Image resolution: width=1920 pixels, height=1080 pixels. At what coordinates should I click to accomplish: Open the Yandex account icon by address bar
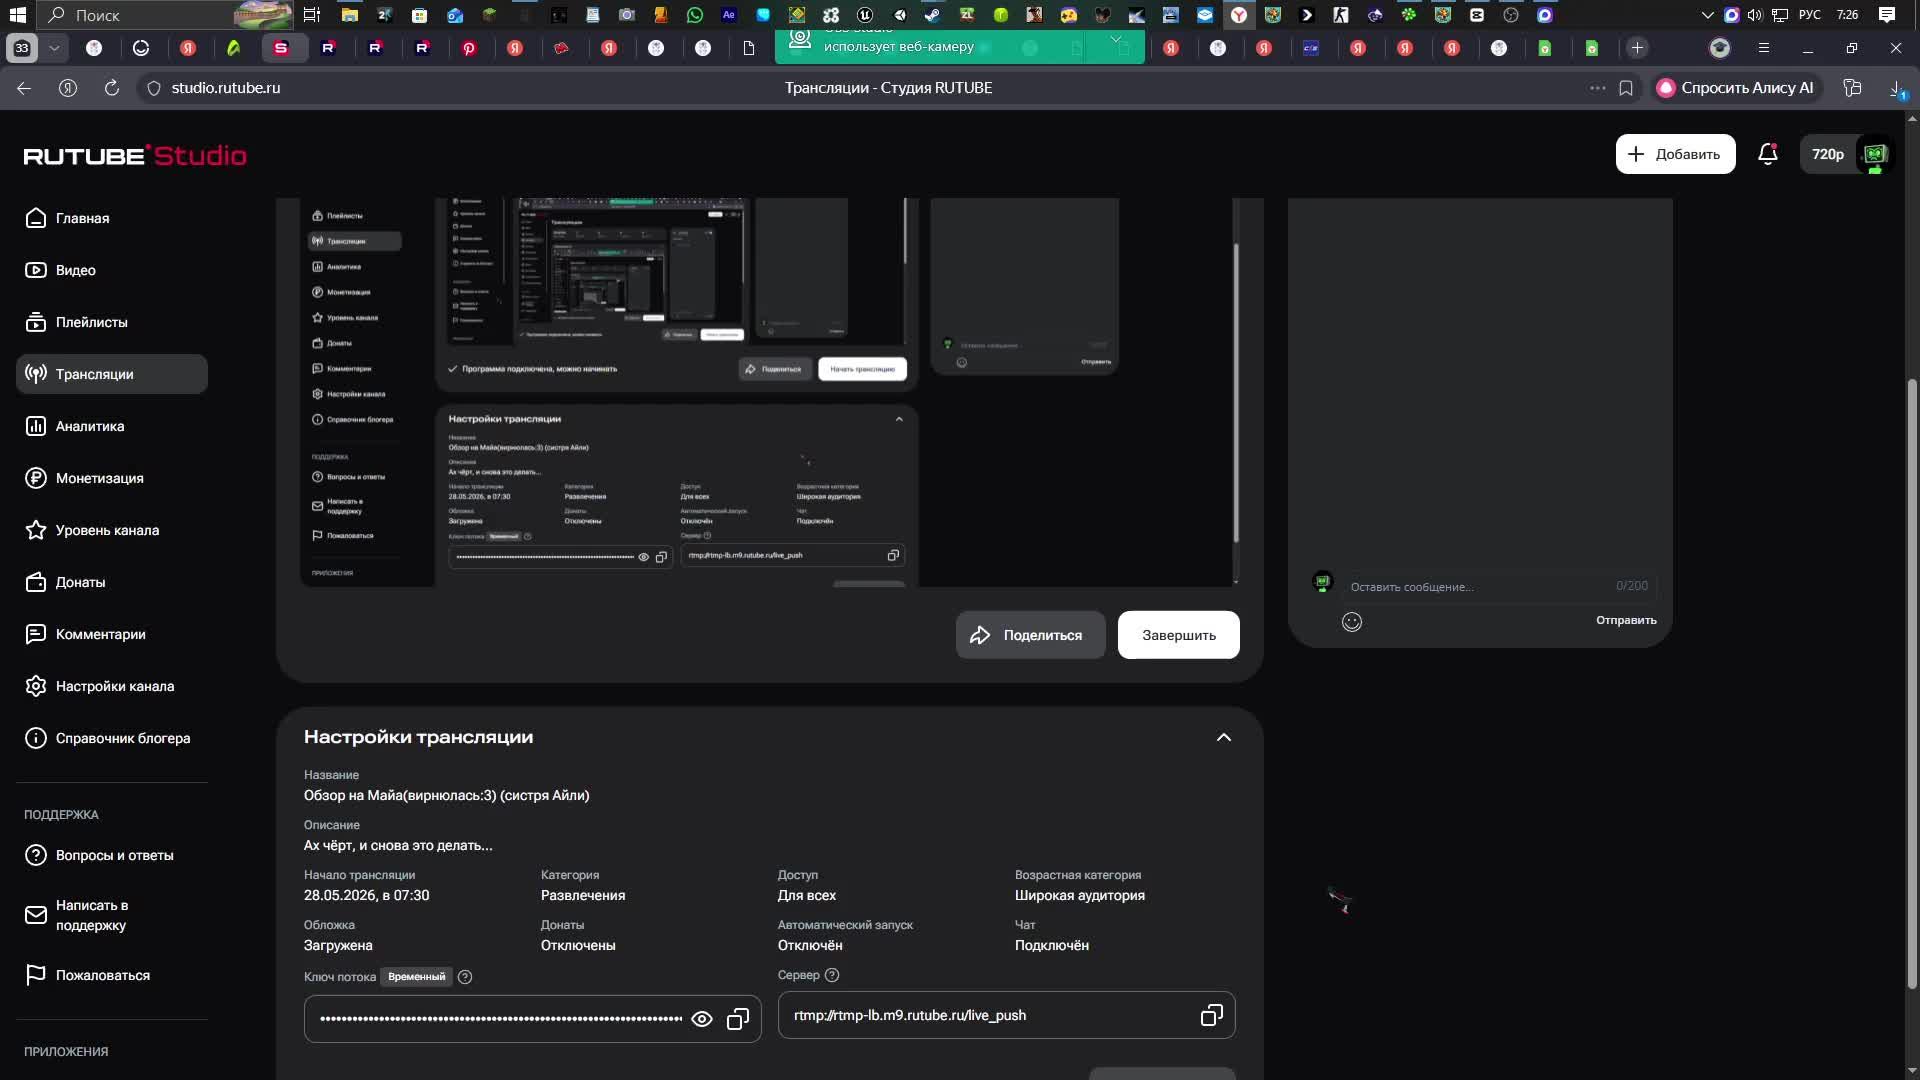pyautogui.click(x=68, y=88)
